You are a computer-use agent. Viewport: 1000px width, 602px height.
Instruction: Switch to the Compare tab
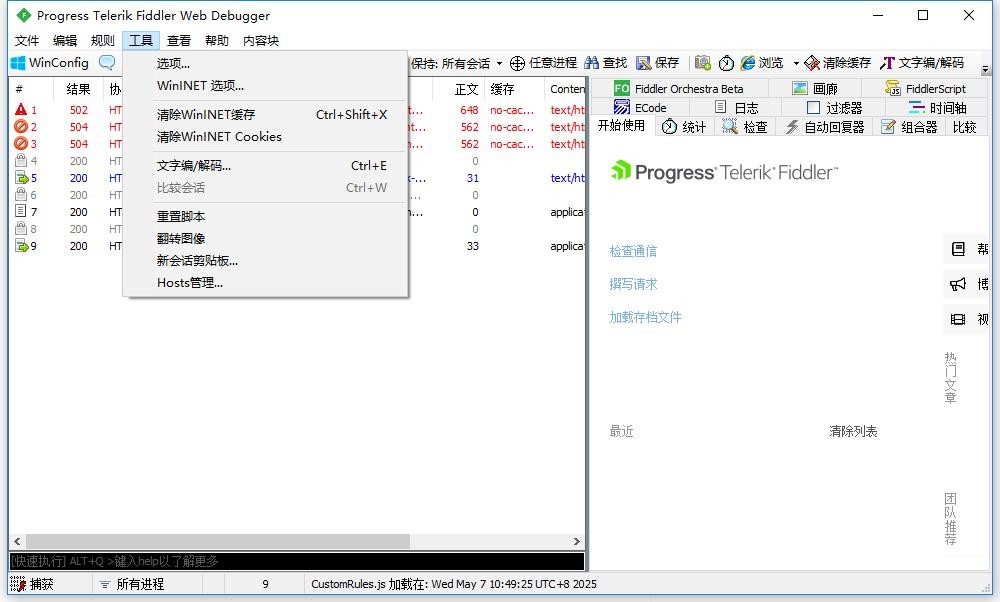coord(964,126)
